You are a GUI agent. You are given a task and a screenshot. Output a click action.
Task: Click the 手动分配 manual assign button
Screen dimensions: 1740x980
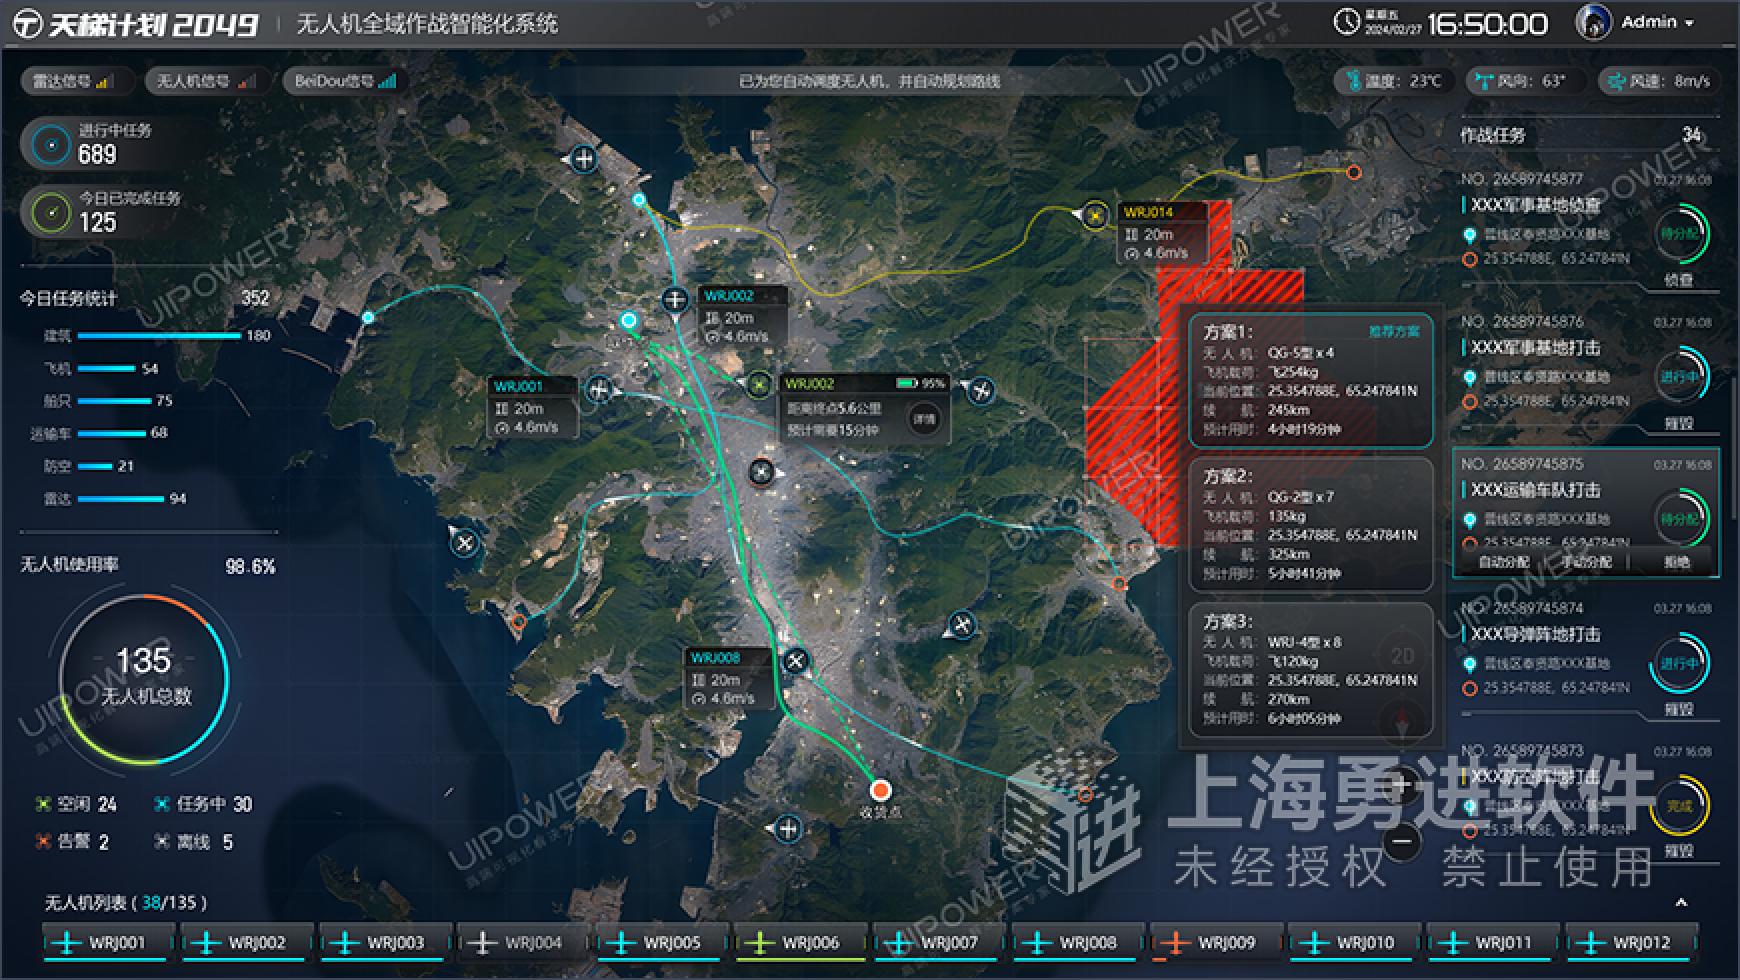(x=1586, y=562)
